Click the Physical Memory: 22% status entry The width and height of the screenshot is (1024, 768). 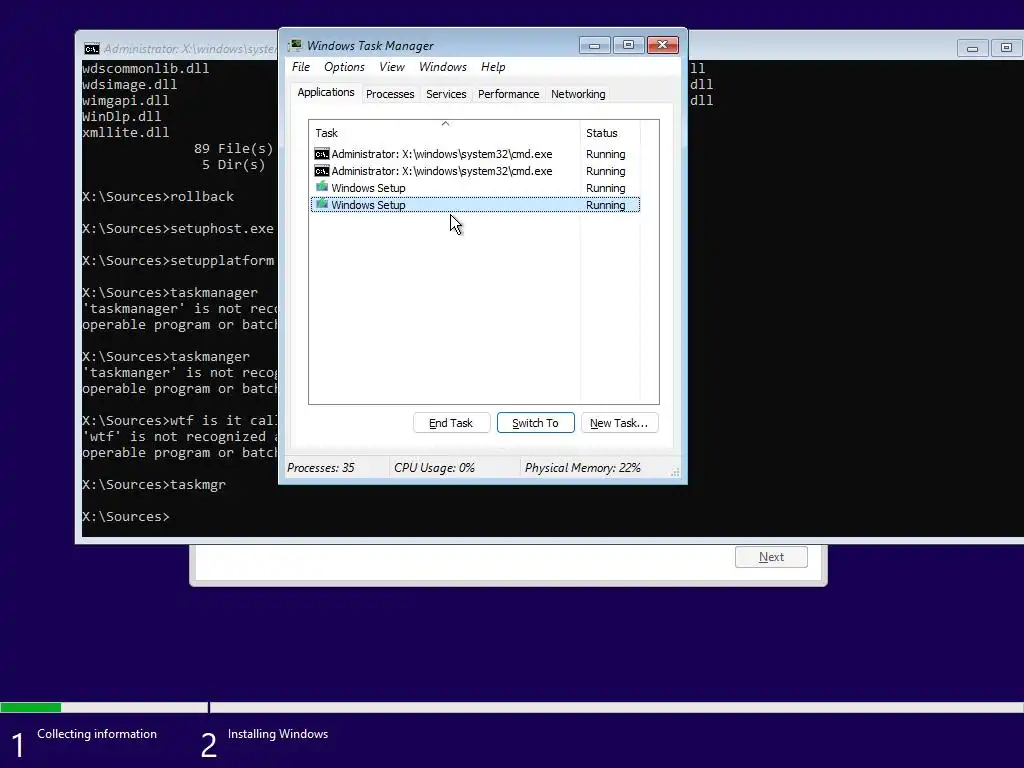pos(583,468)
